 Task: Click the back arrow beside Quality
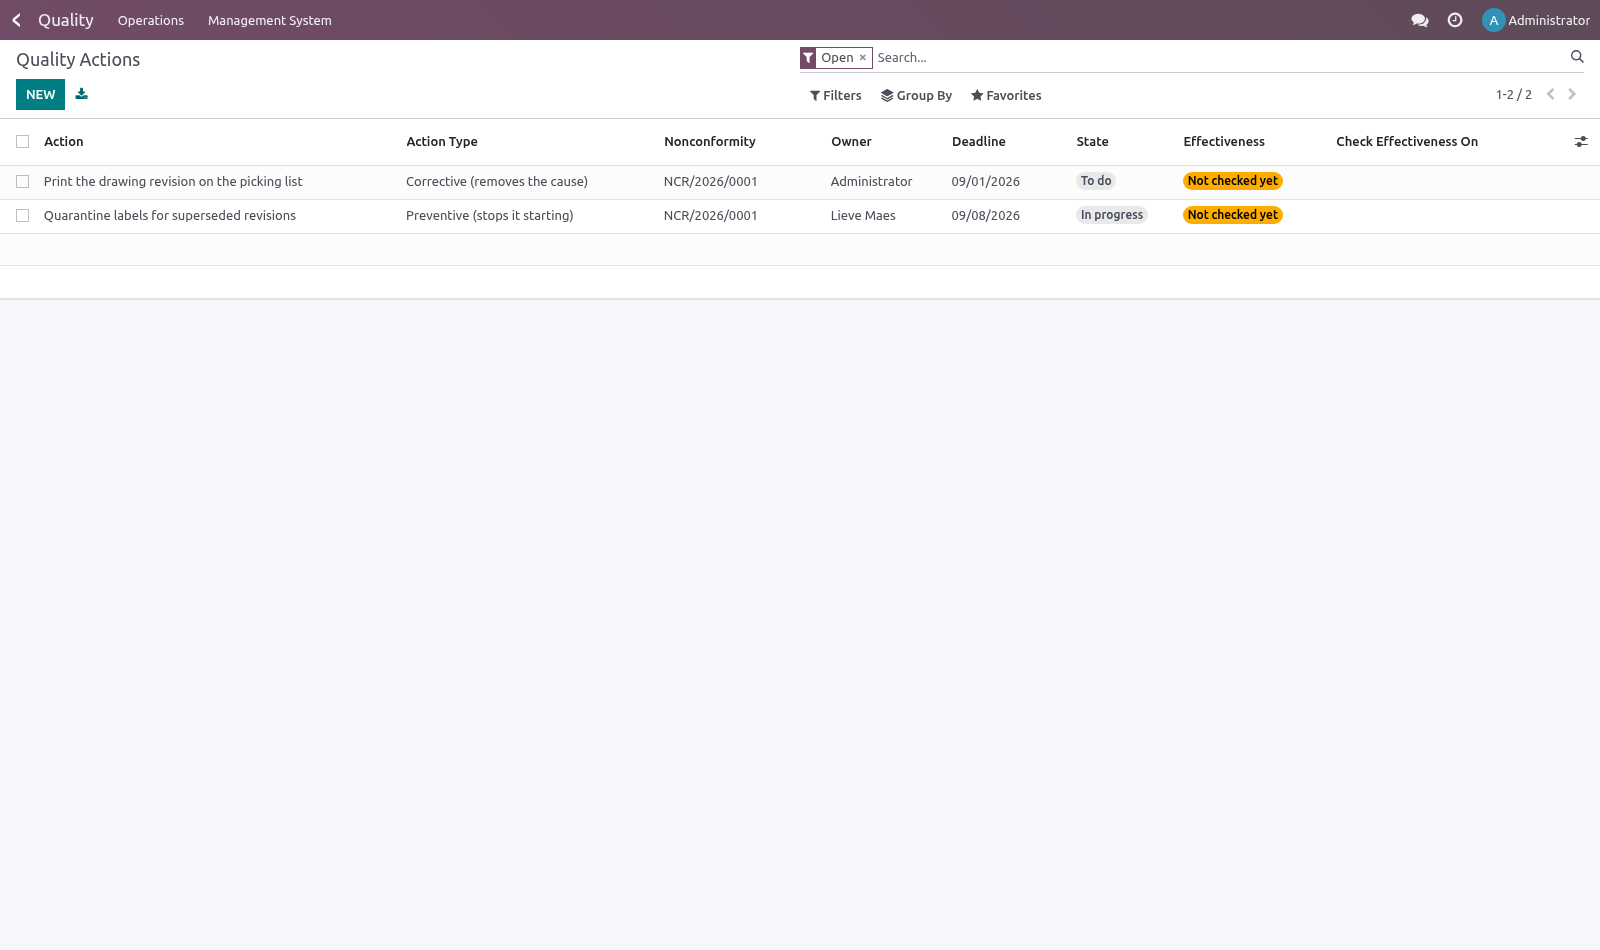pyautogui.click(x=16, y=20)
